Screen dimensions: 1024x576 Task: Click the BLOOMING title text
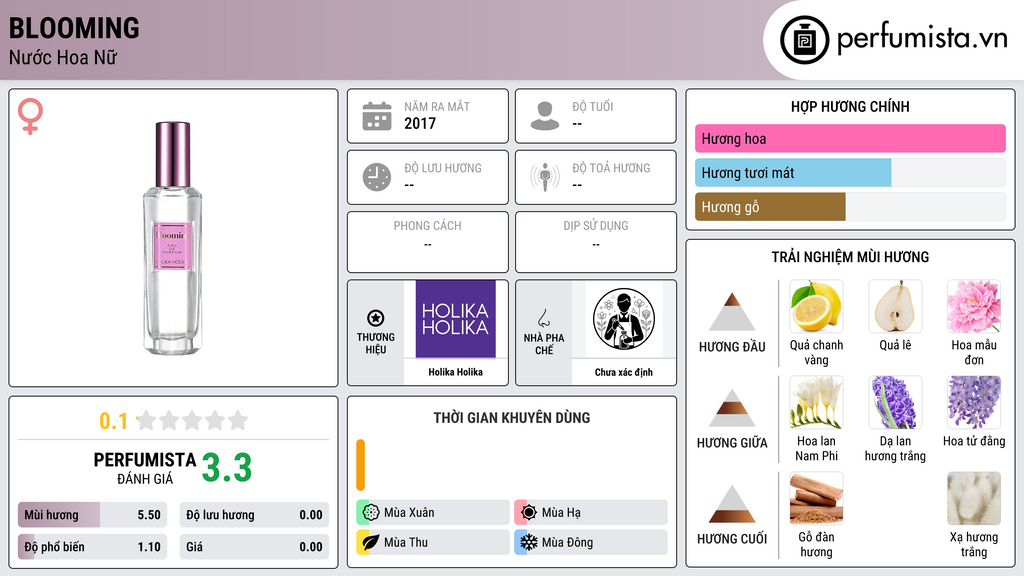point(74,28)
